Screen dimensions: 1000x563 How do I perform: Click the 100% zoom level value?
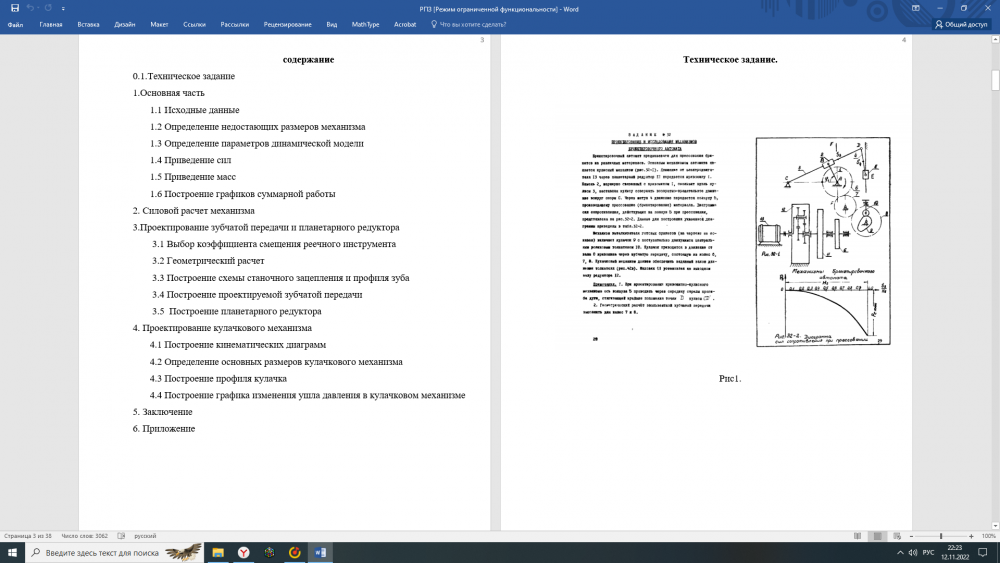(989, 536)
